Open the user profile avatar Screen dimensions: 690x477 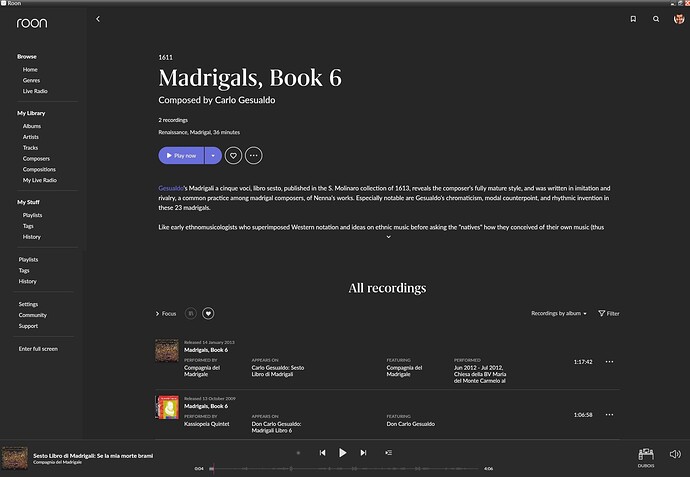(679, 19)
